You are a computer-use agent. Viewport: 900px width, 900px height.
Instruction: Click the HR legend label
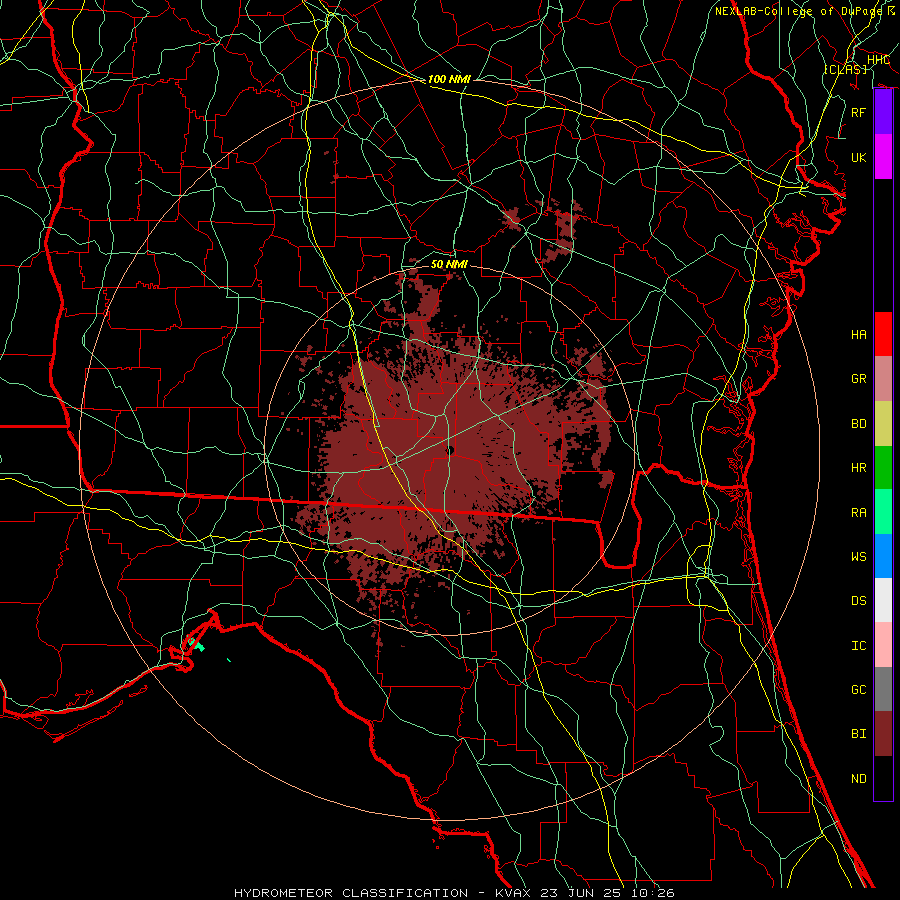859,468
